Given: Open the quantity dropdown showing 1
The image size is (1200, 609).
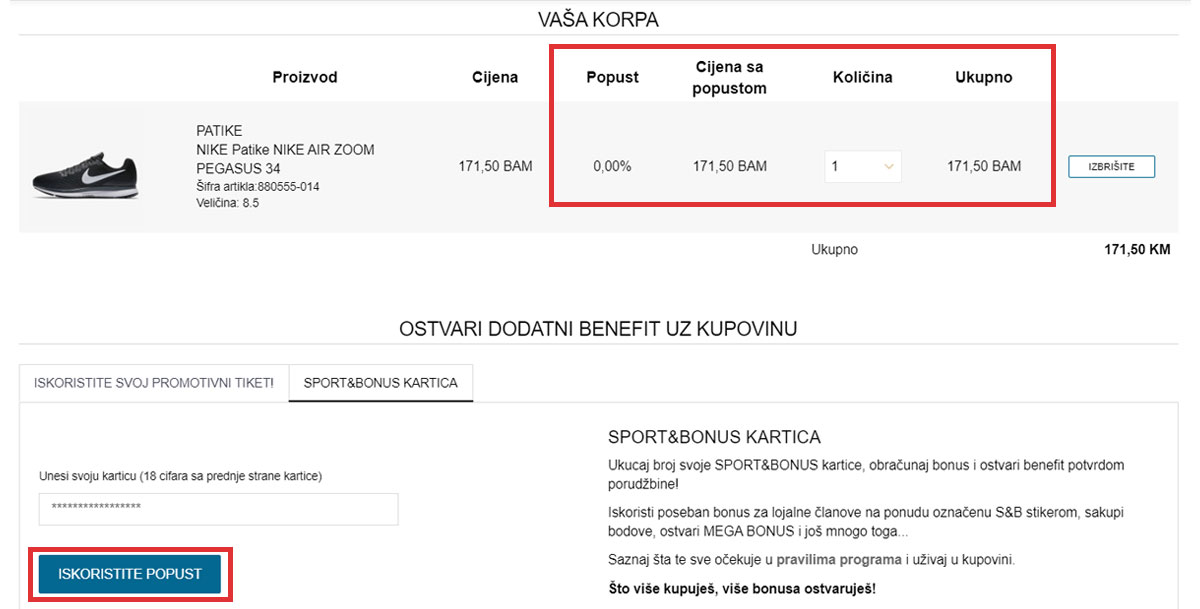Looking at the screenshot, I should 863,167.
